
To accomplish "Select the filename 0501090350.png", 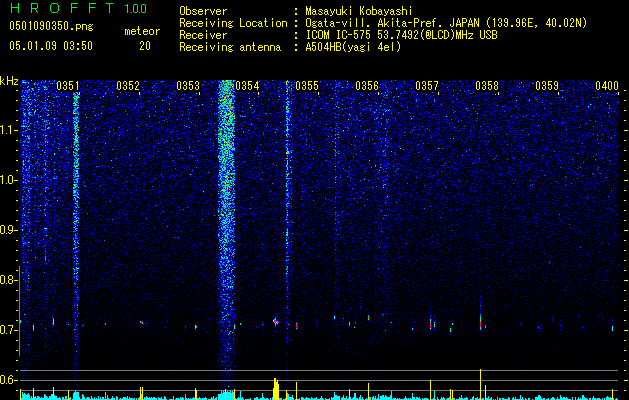I will click(51, 27).
